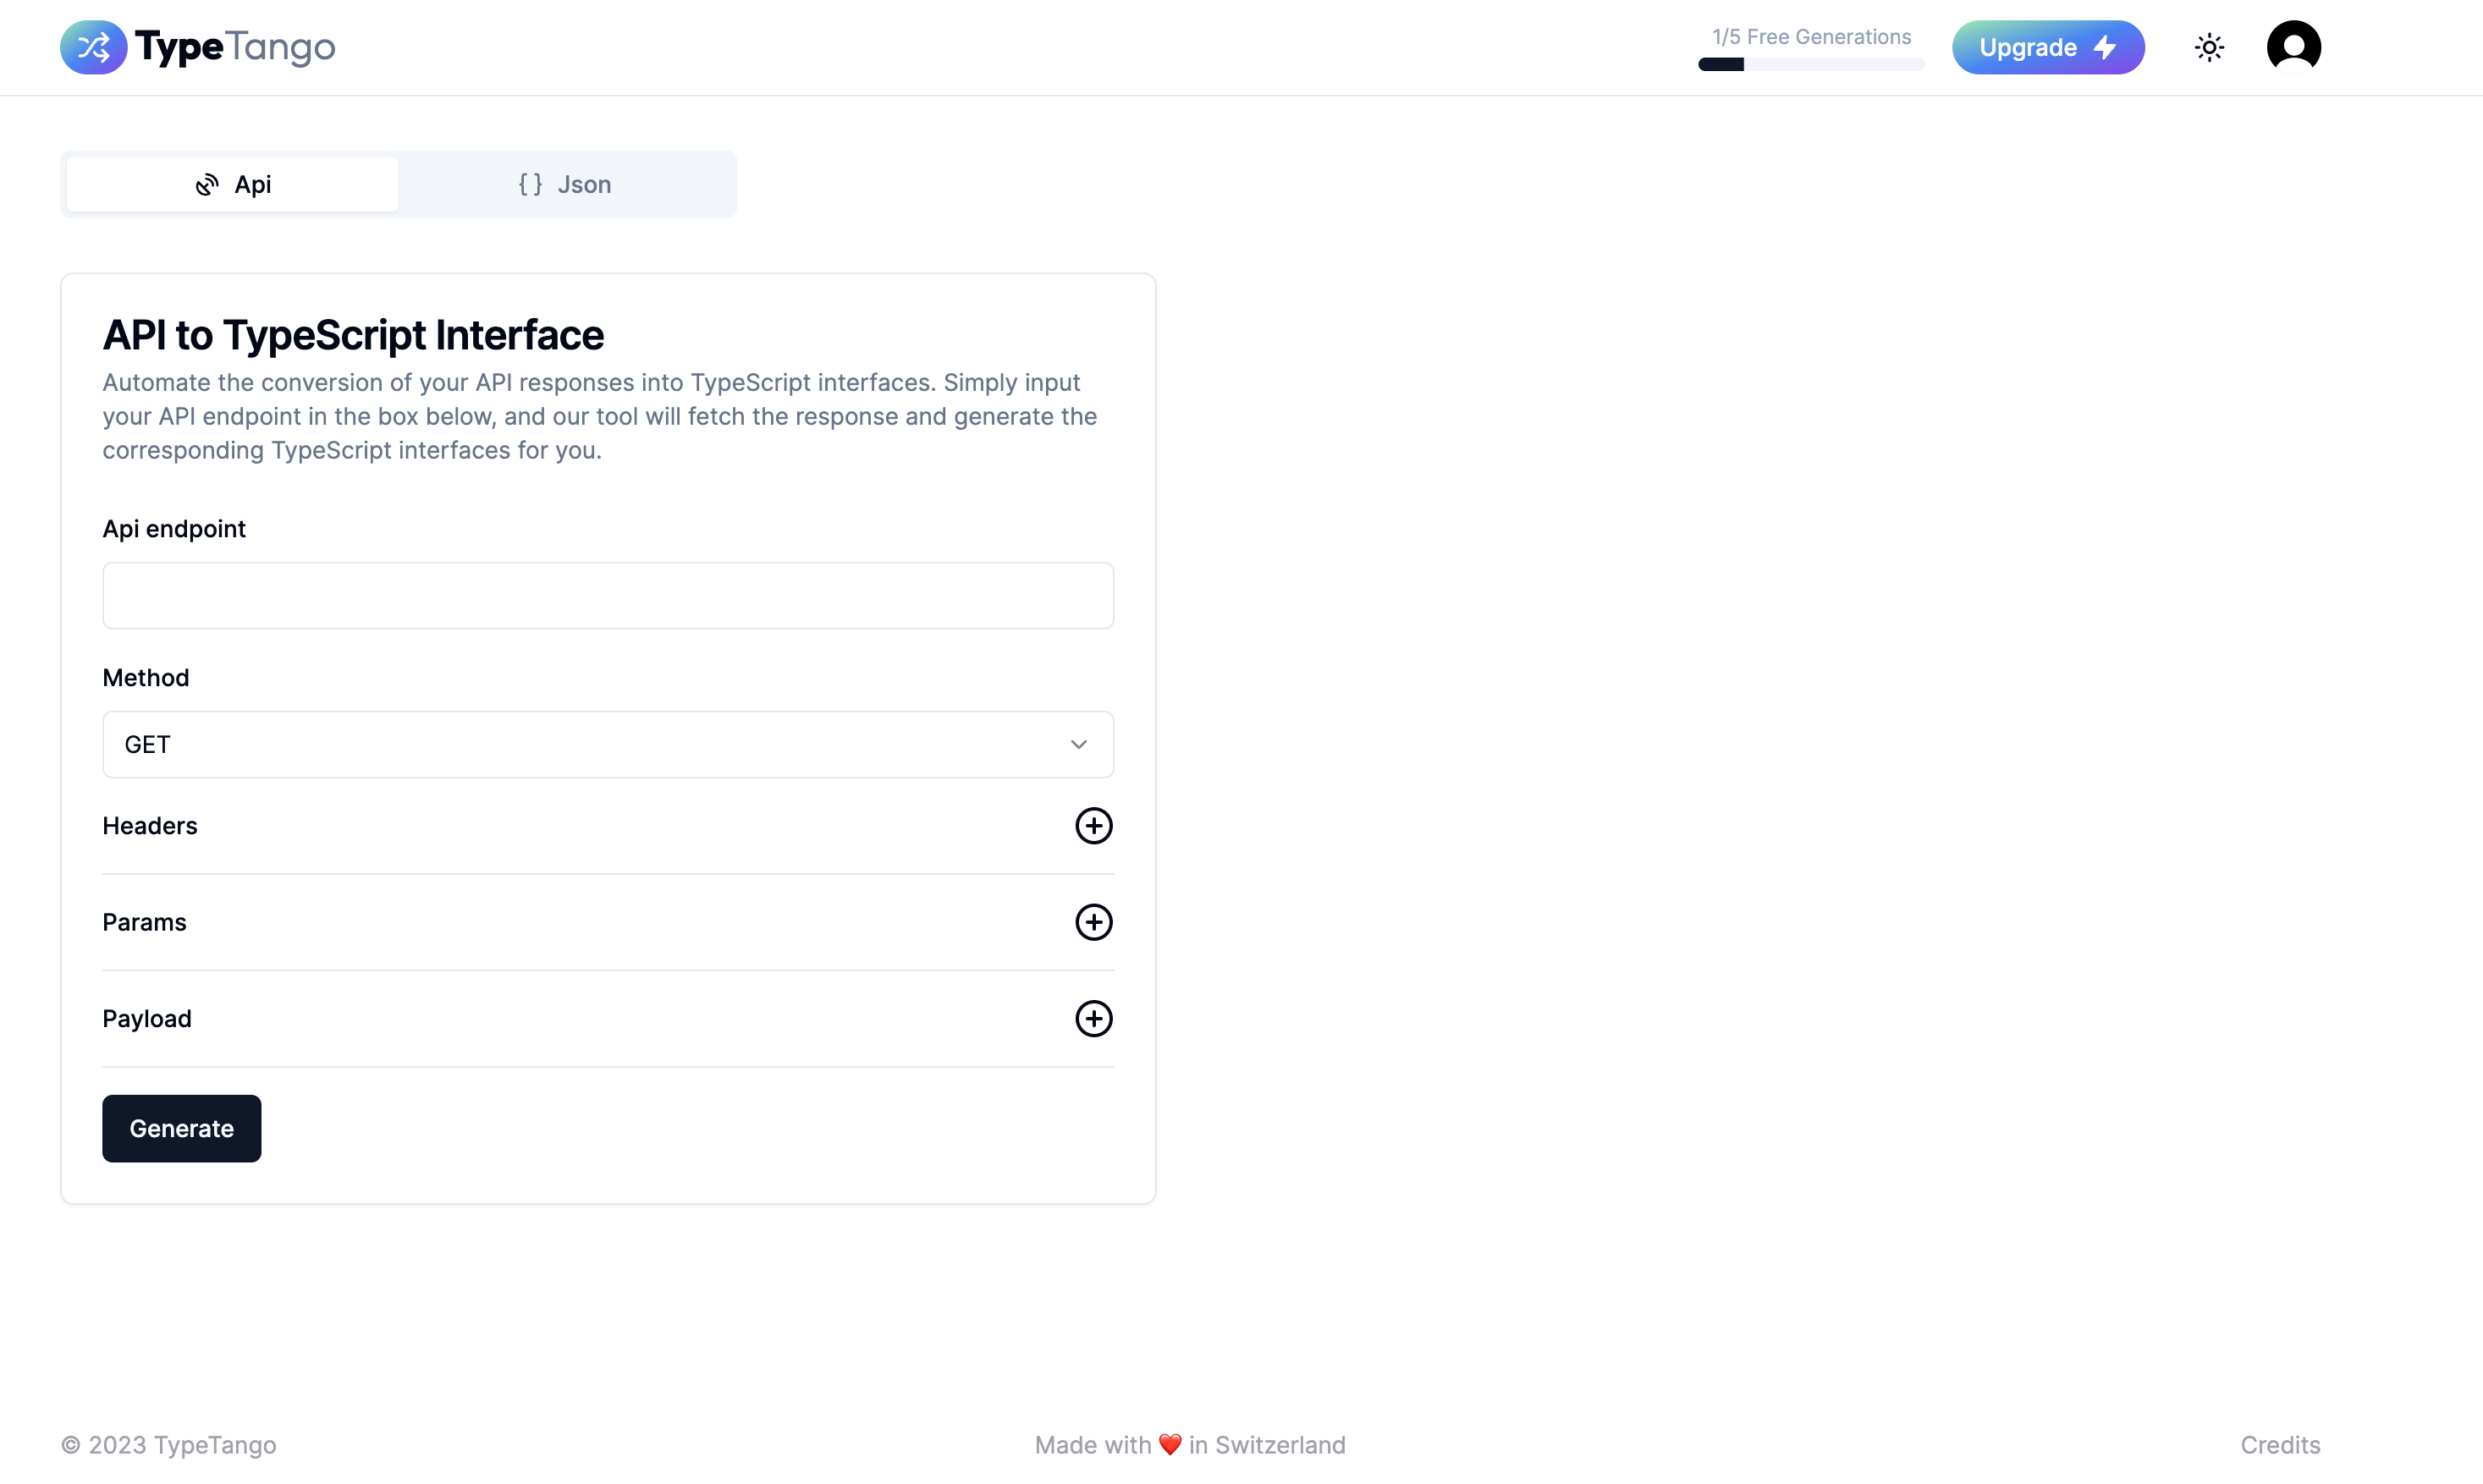
Task: Switch to the Json tab
Action: pyautogui.click(x=566, y=185)
